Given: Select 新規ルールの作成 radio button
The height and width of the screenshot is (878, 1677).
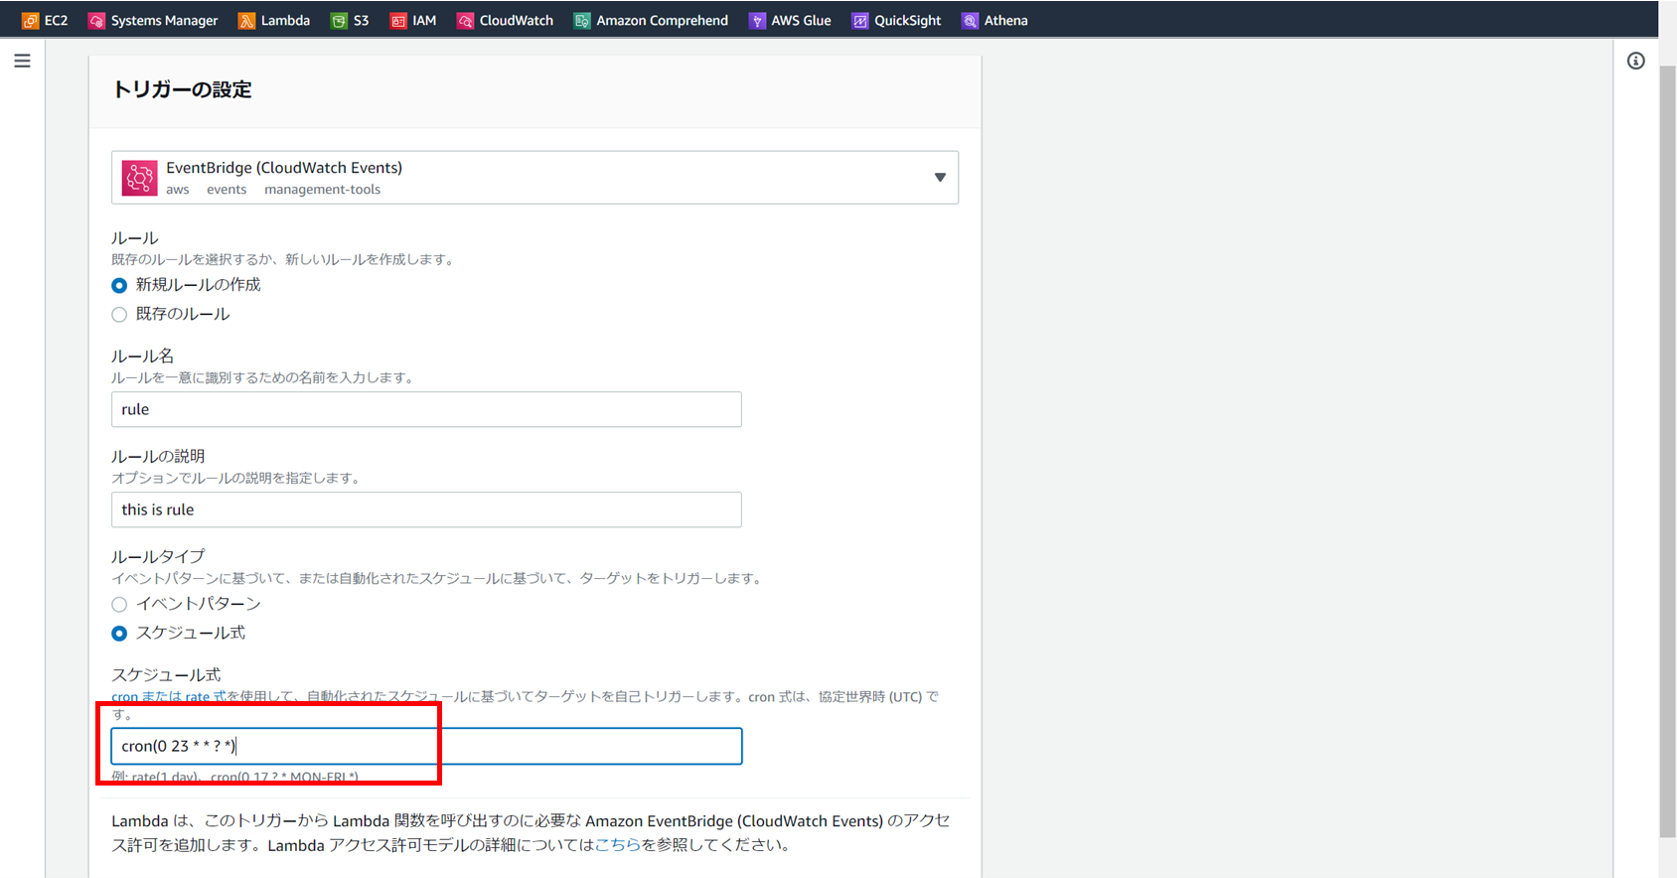Looking at the screenshot, I should [119, 285].
